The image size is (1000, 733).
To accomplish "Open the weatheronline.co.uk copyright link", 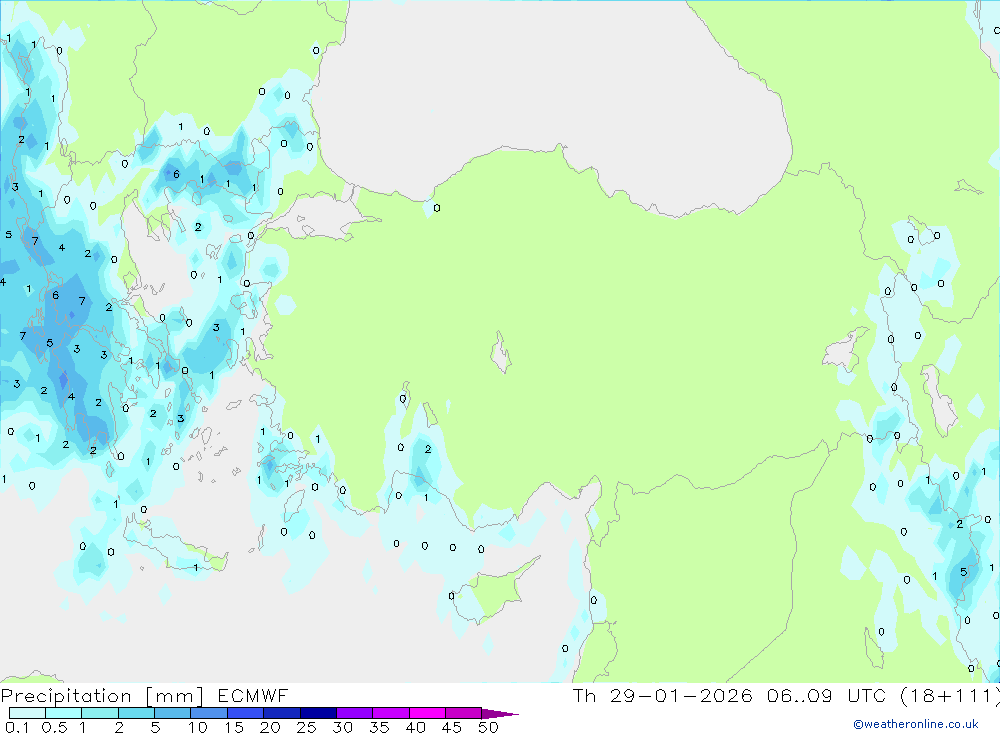I will coord(916,723).
